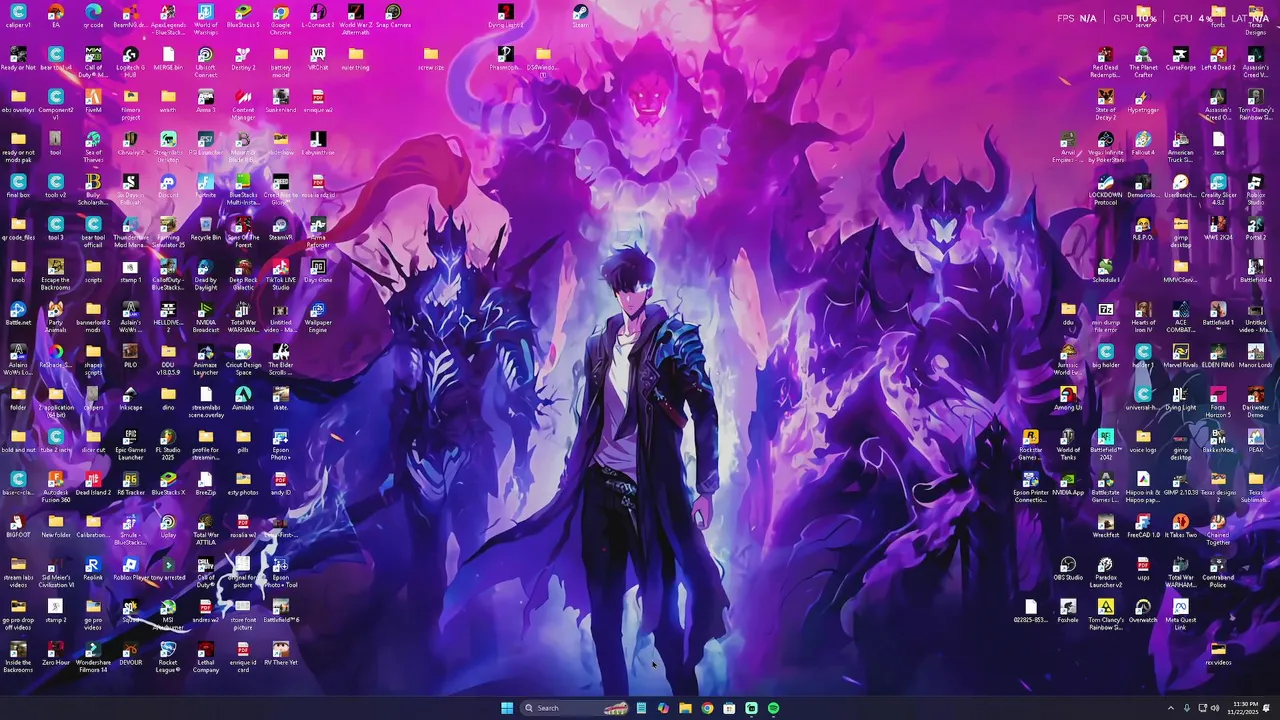
Task: Select the Snap Camera desktop icon
Action: click(x=393, y=16)
